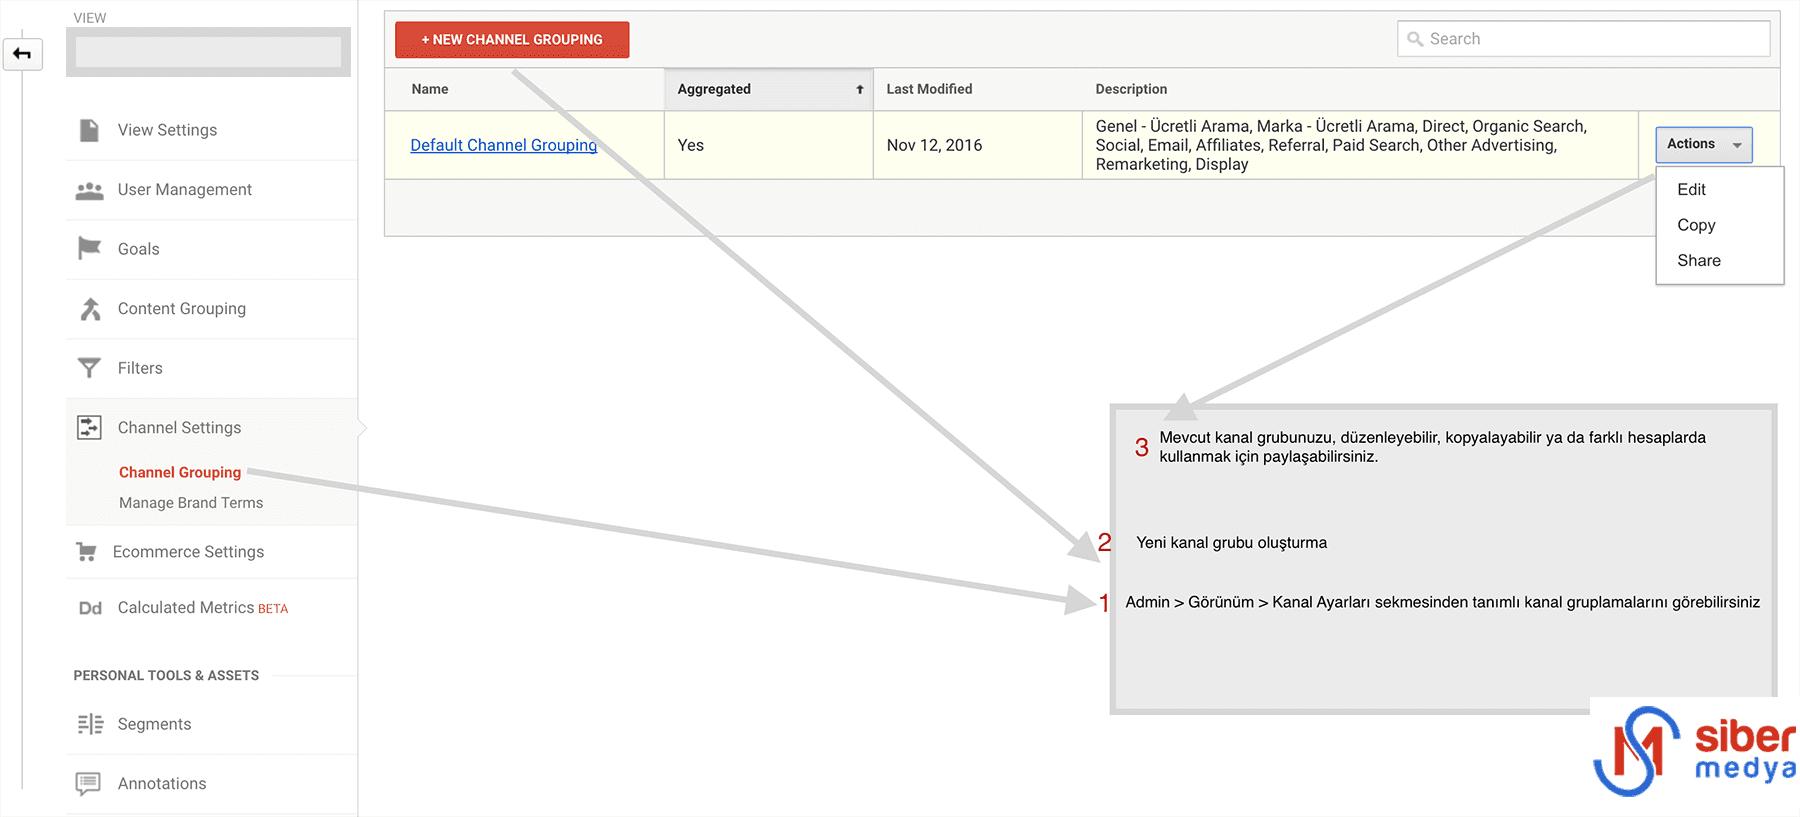Click the Description column header
1800x817 pixels.
point(1131,89)
